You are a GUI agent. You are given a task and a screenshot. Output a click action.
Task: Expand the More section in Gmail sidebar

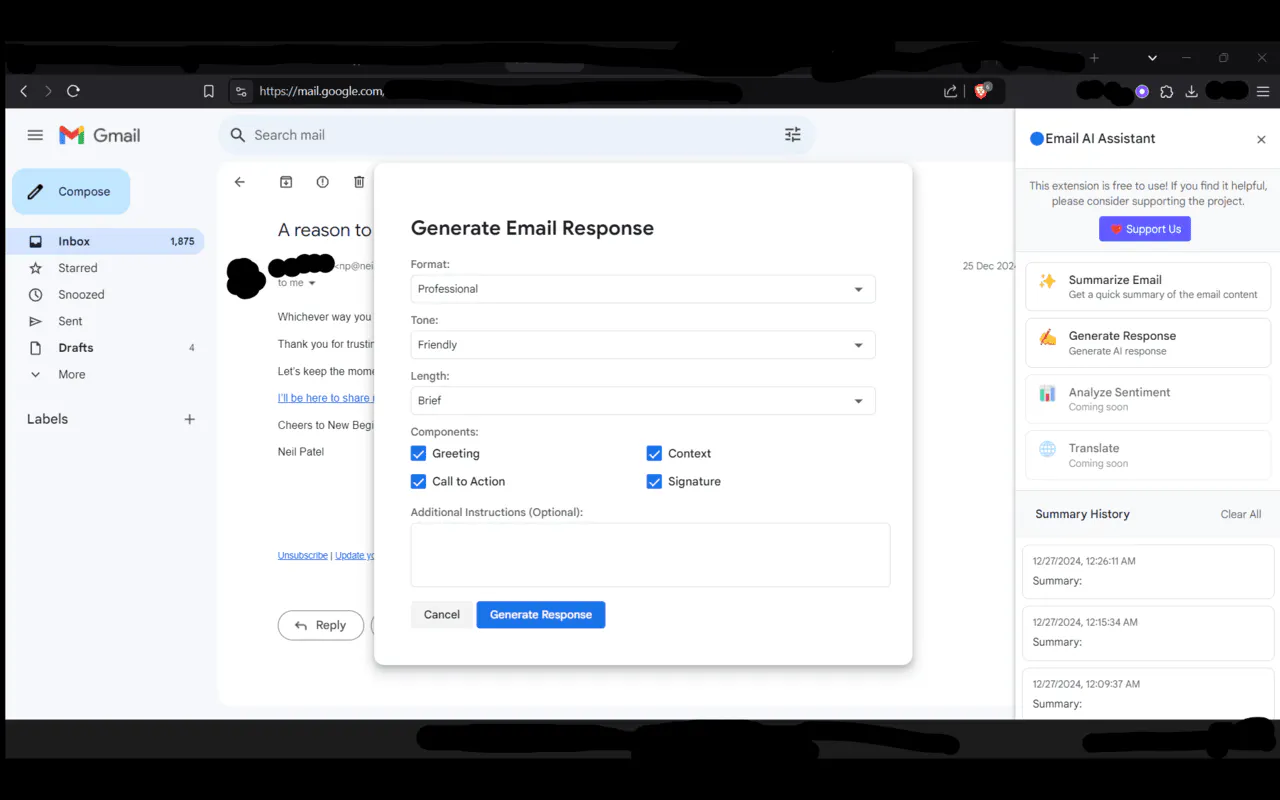(71, 374)
